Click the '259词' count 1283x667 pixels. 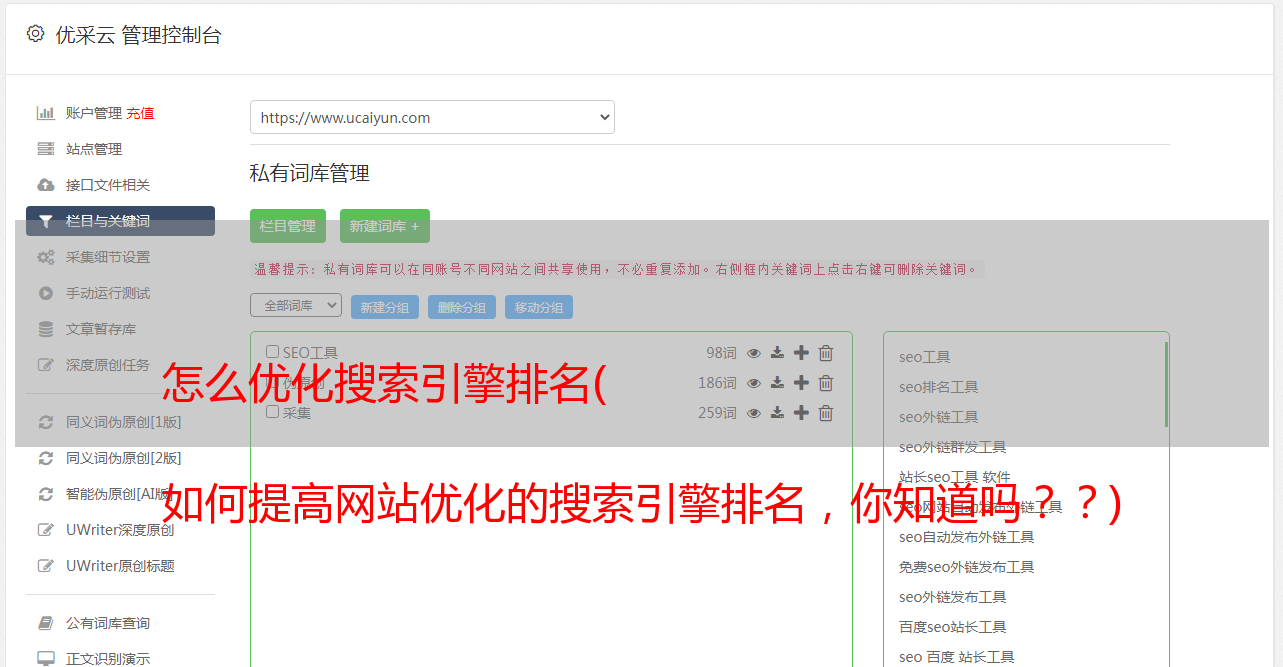717,413
